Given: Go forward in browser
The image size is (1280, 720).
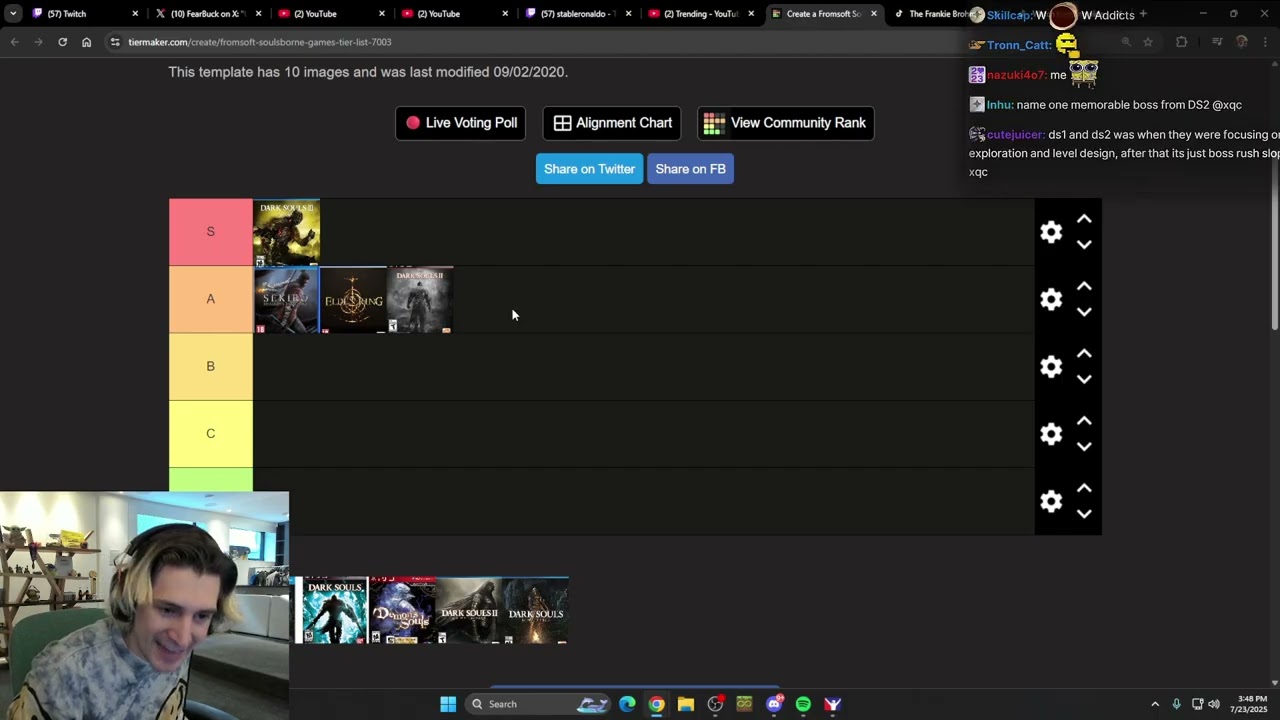Looking at the screenshot, I should 38,42.
